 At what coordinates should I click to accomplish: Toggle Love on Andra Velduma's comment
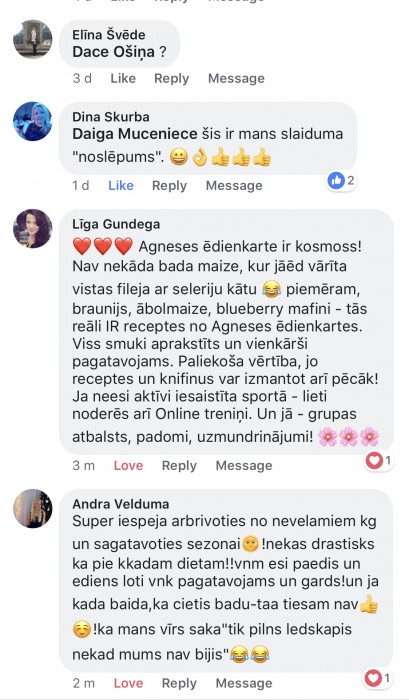coord(128,683)
